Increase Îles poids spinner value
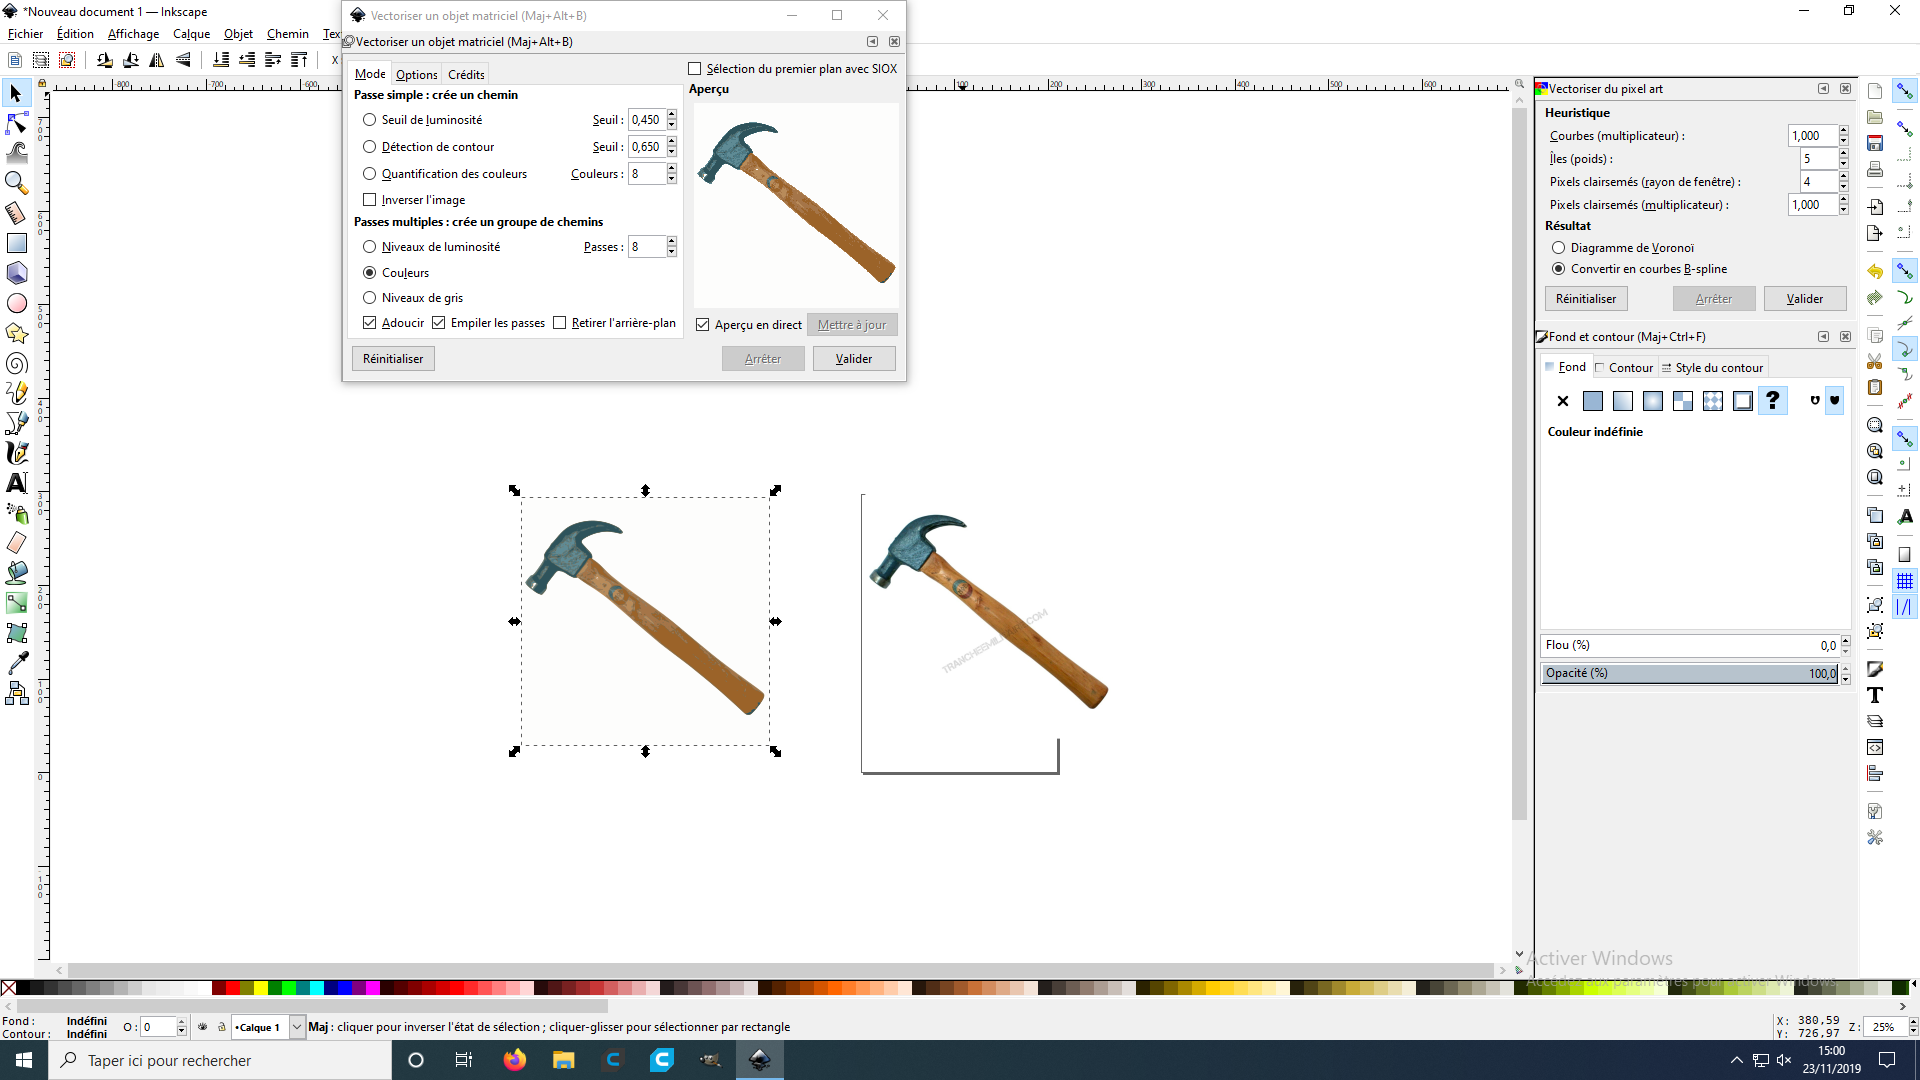Image resolution: width=1920 pixels, height=1080 pixels. coord(1843,154)
